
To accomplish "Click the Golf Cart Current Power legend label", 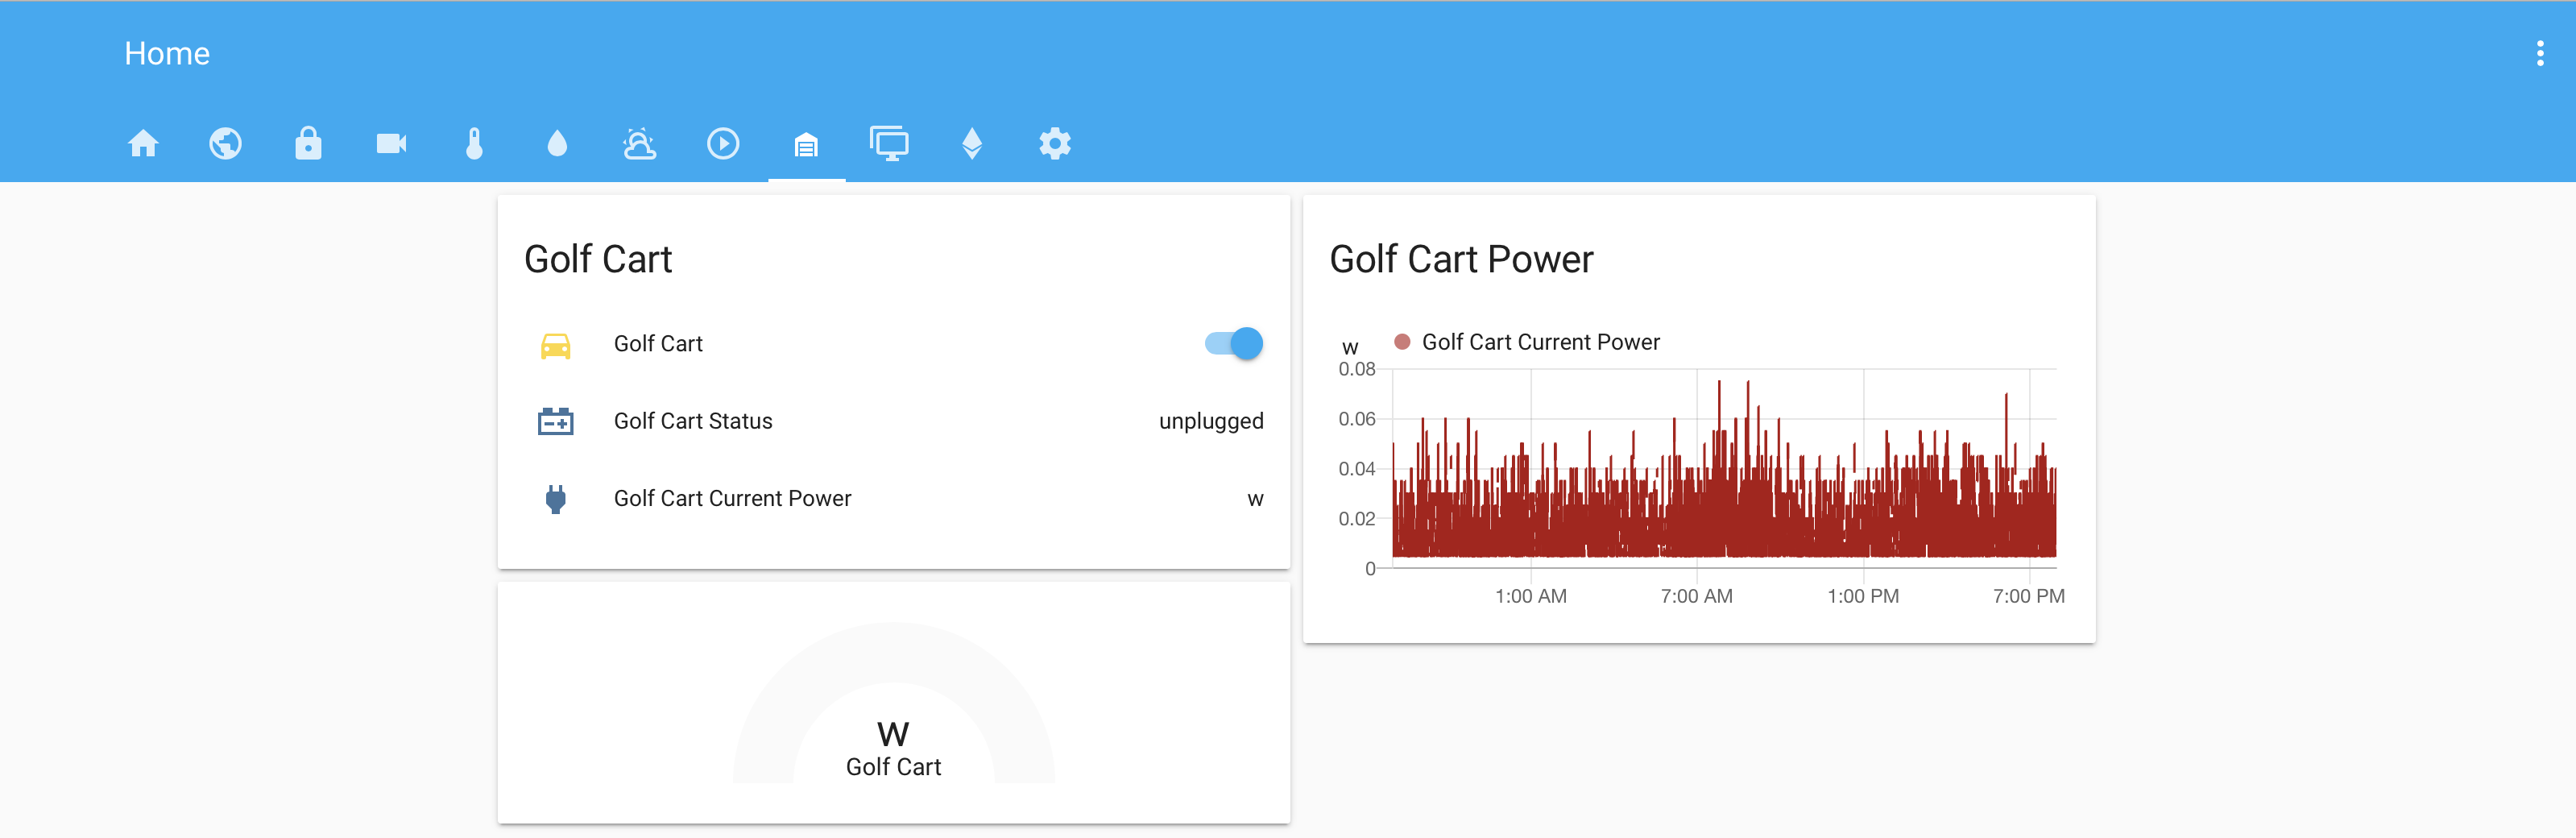I will point(1541,342).
